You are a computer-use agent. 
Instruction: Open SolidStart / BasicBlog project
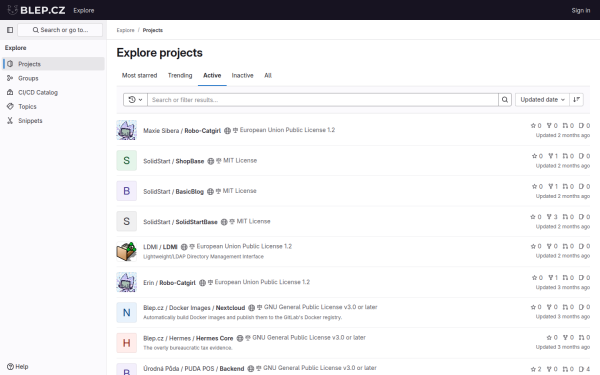pyautogui.click(x=173, y=191)
